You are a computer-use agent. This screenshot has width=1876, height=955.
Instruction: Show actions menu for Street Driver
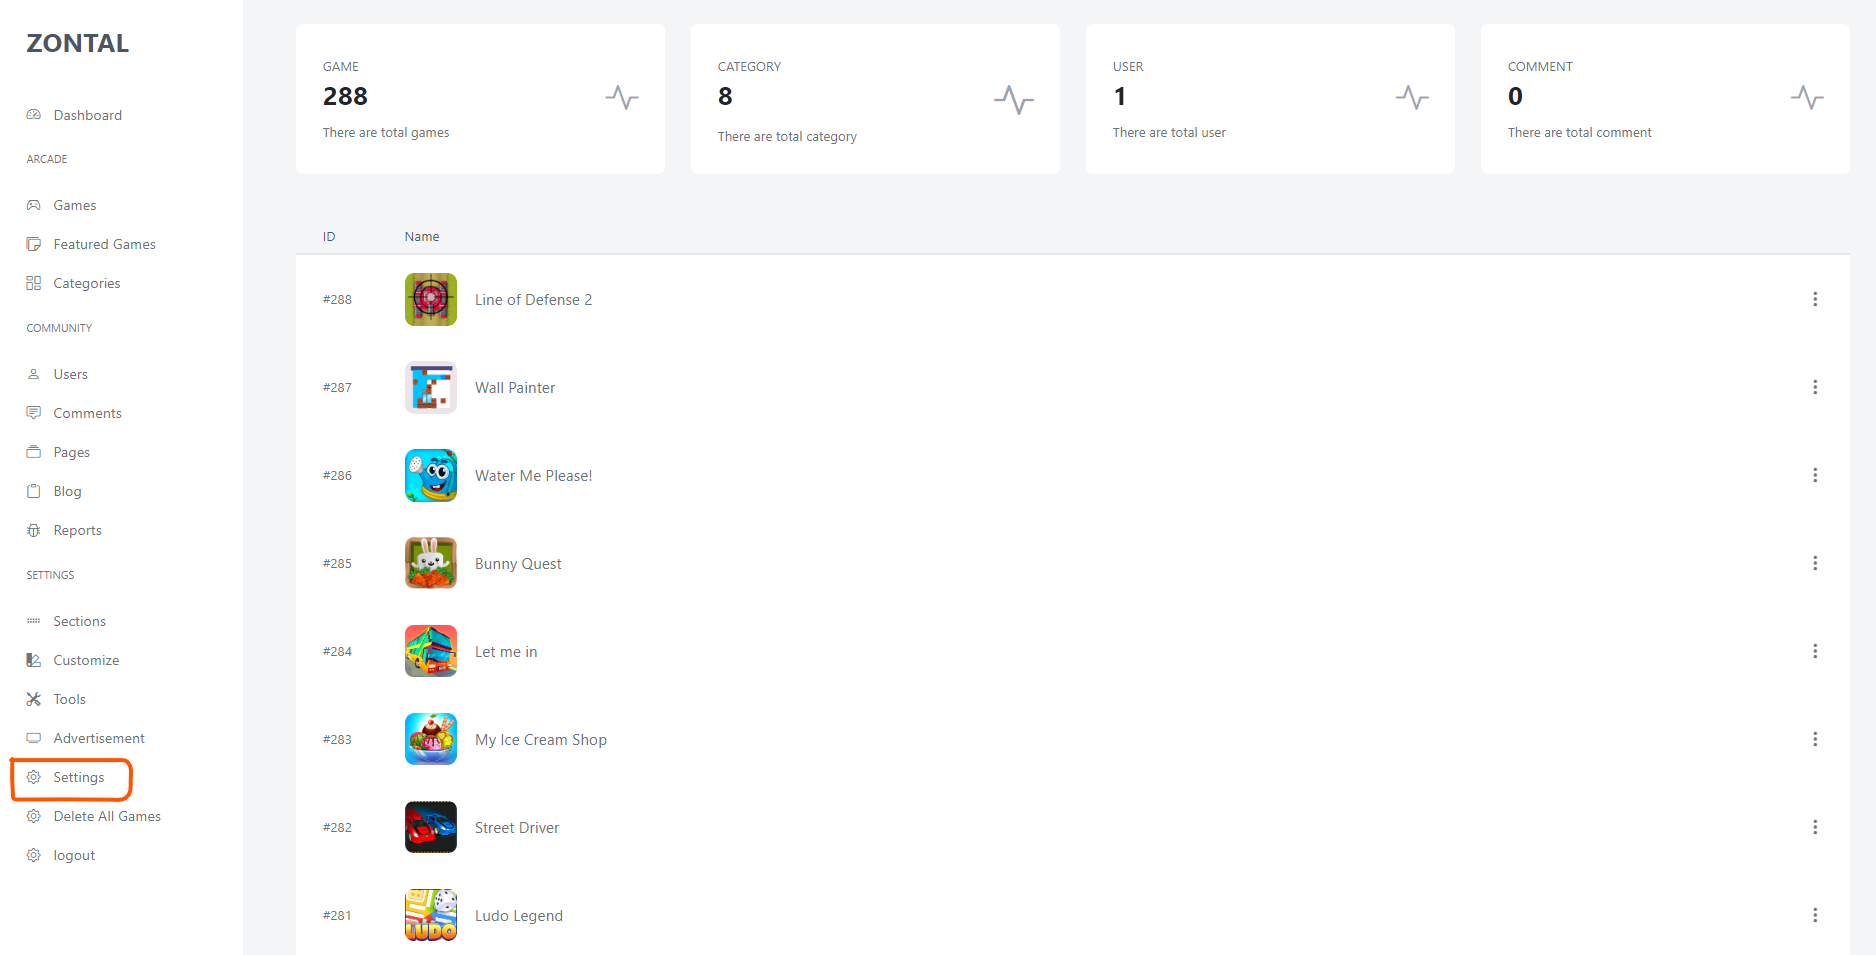click(x=1814, y=827)
